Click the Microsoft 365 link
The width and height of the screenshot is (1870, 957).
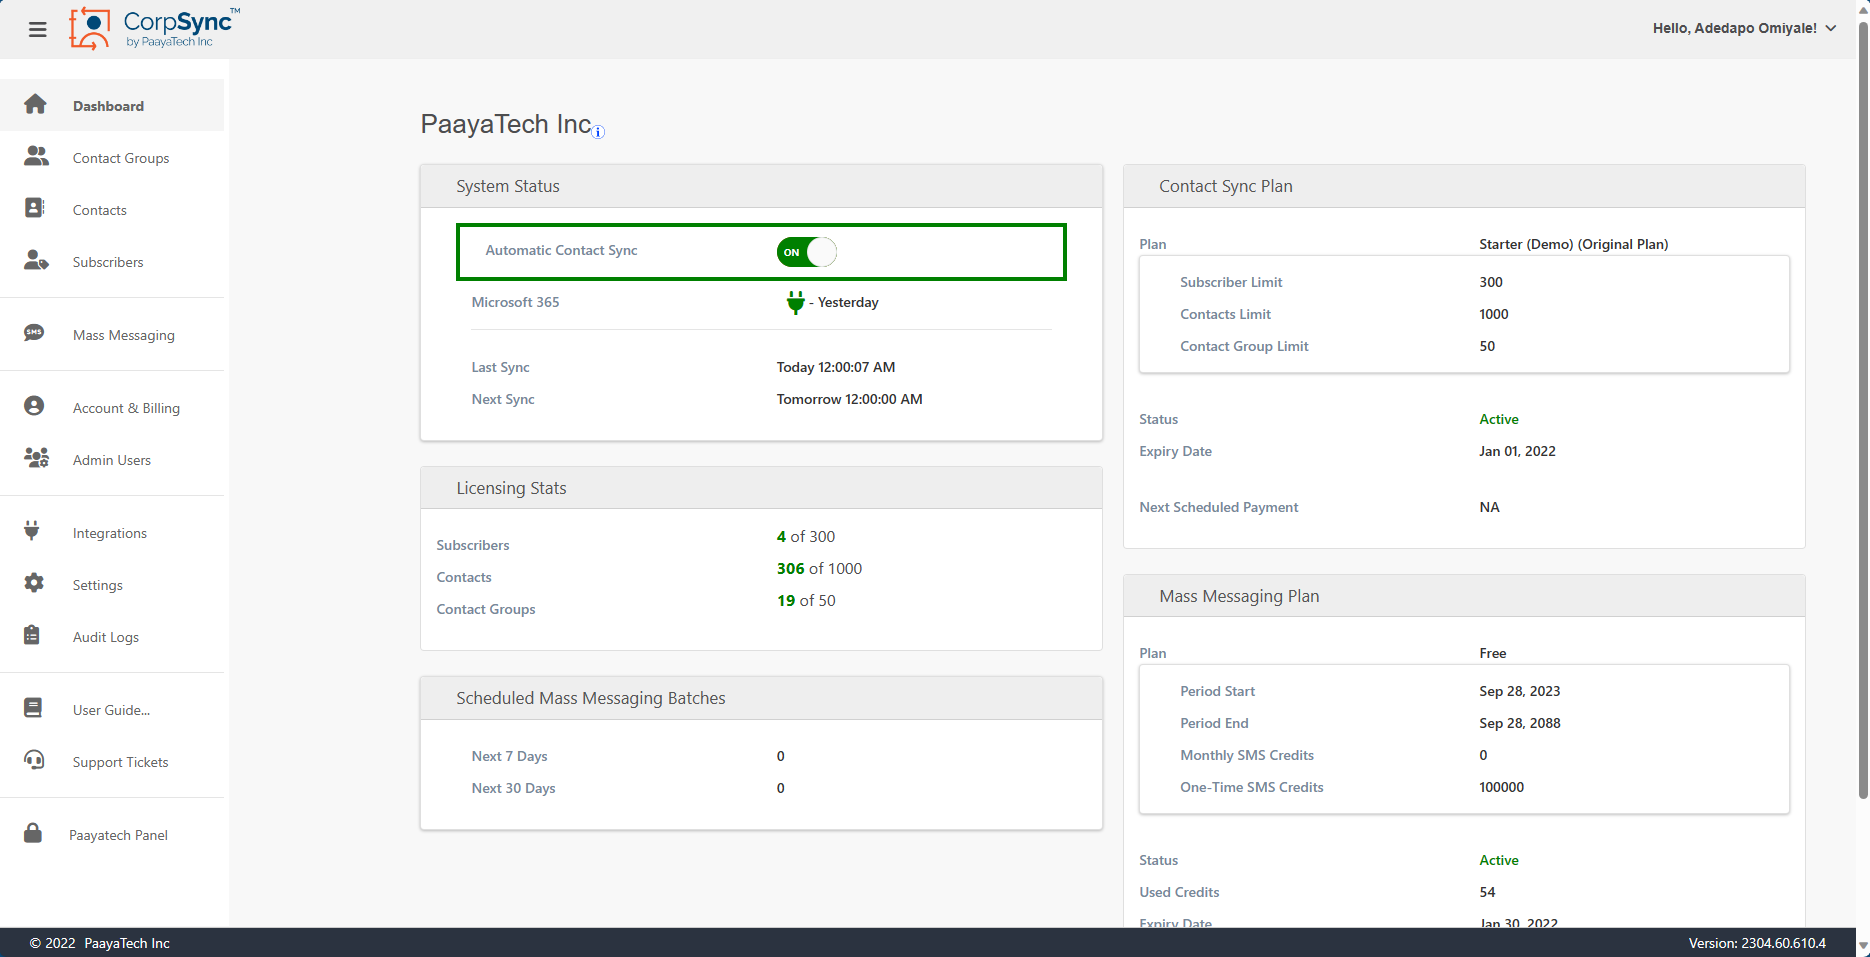coord(515,302)
